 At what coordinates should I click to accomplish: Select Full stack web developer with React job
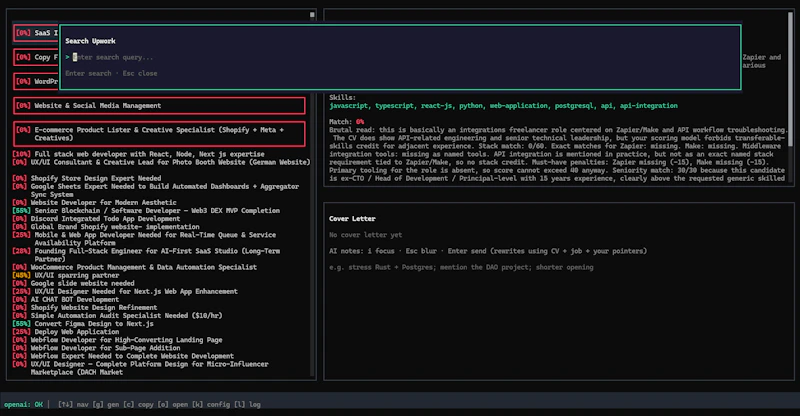pyautogui.click(x=138, y=154)
